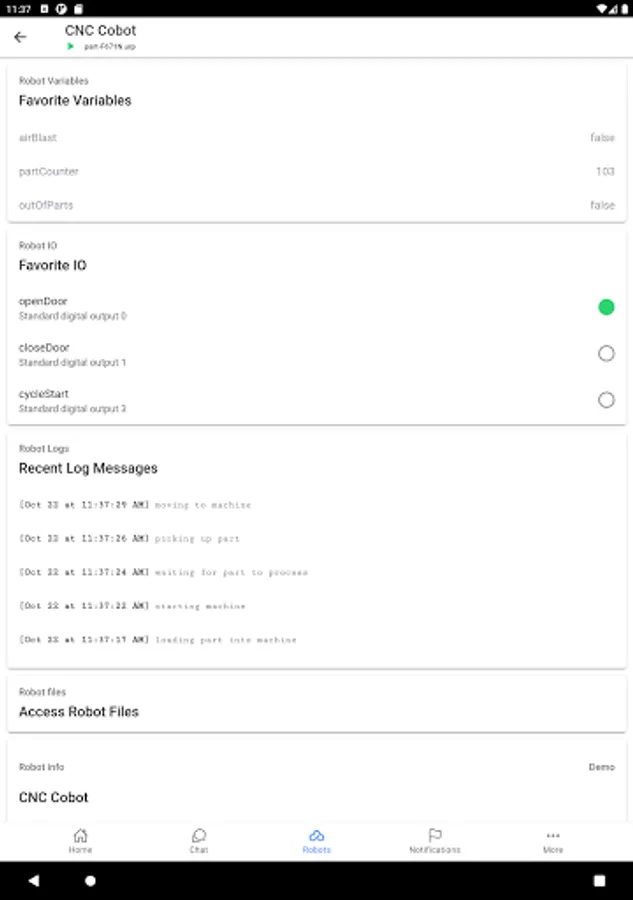The width and height of the screenshot is (633, 900).
Task: Toggle the openDoor digital output off
Action: [x=606, y=307]
